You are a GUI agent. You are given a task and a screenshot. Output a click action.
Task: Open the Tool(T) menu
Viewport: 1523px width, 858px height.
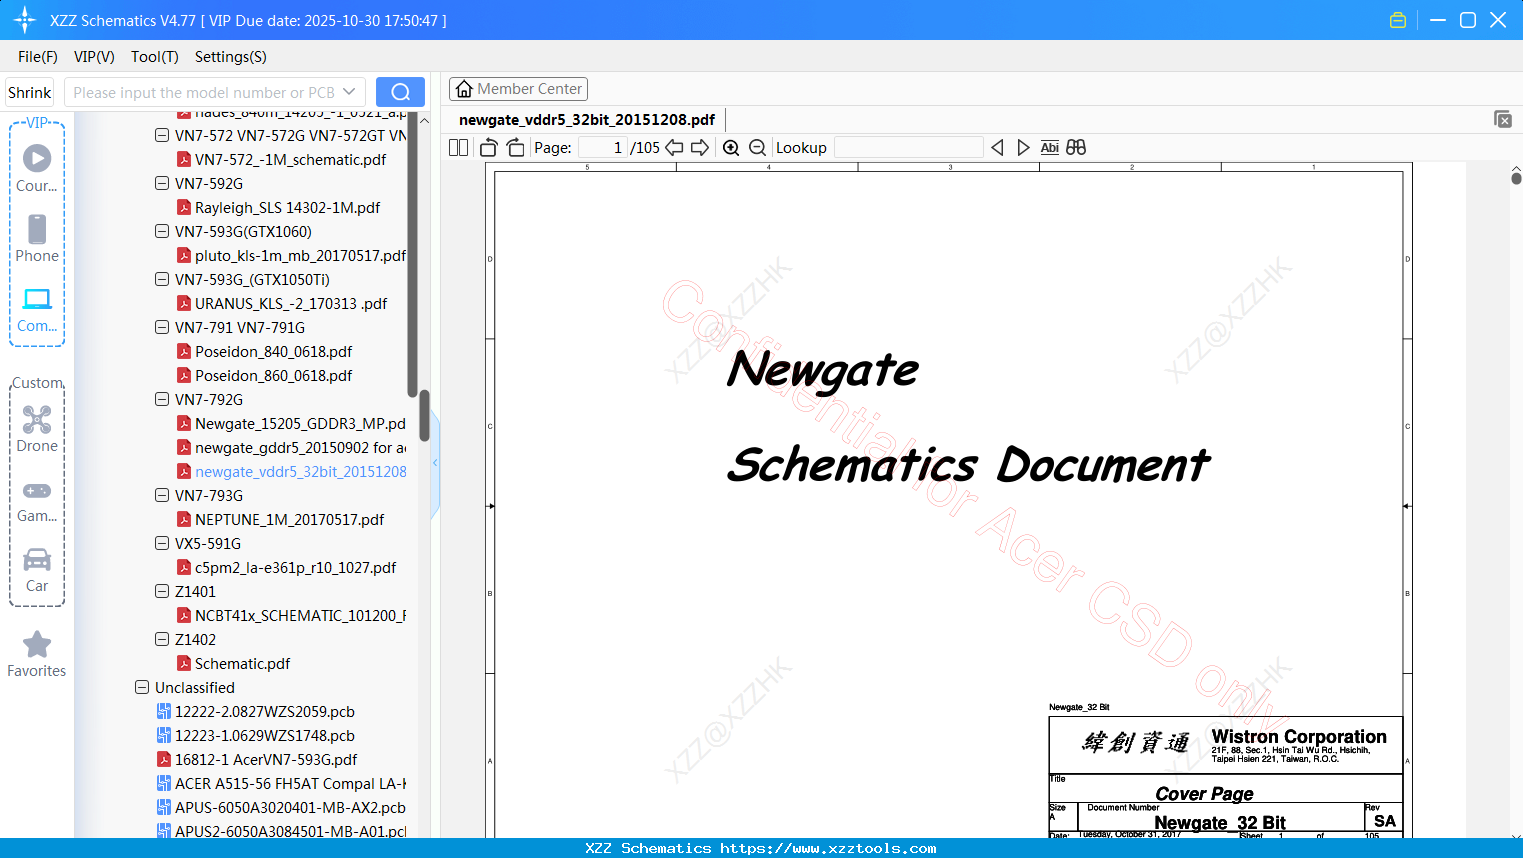[x=155, y=57]
